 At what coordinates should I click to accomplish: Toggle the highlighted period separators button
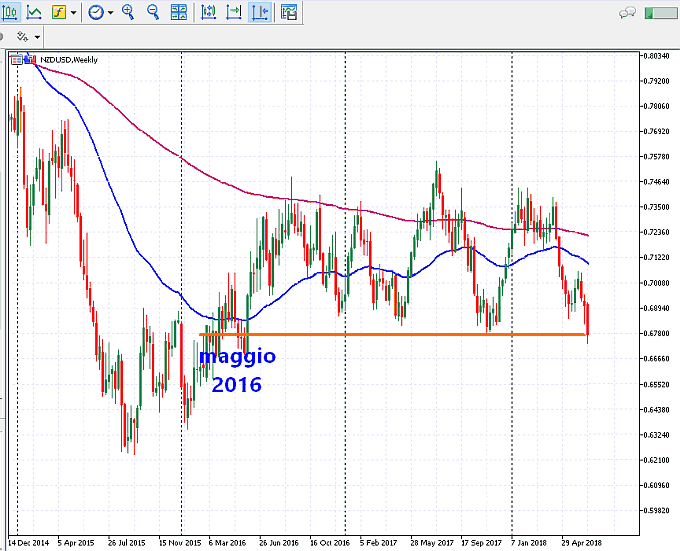coord(259,13)
